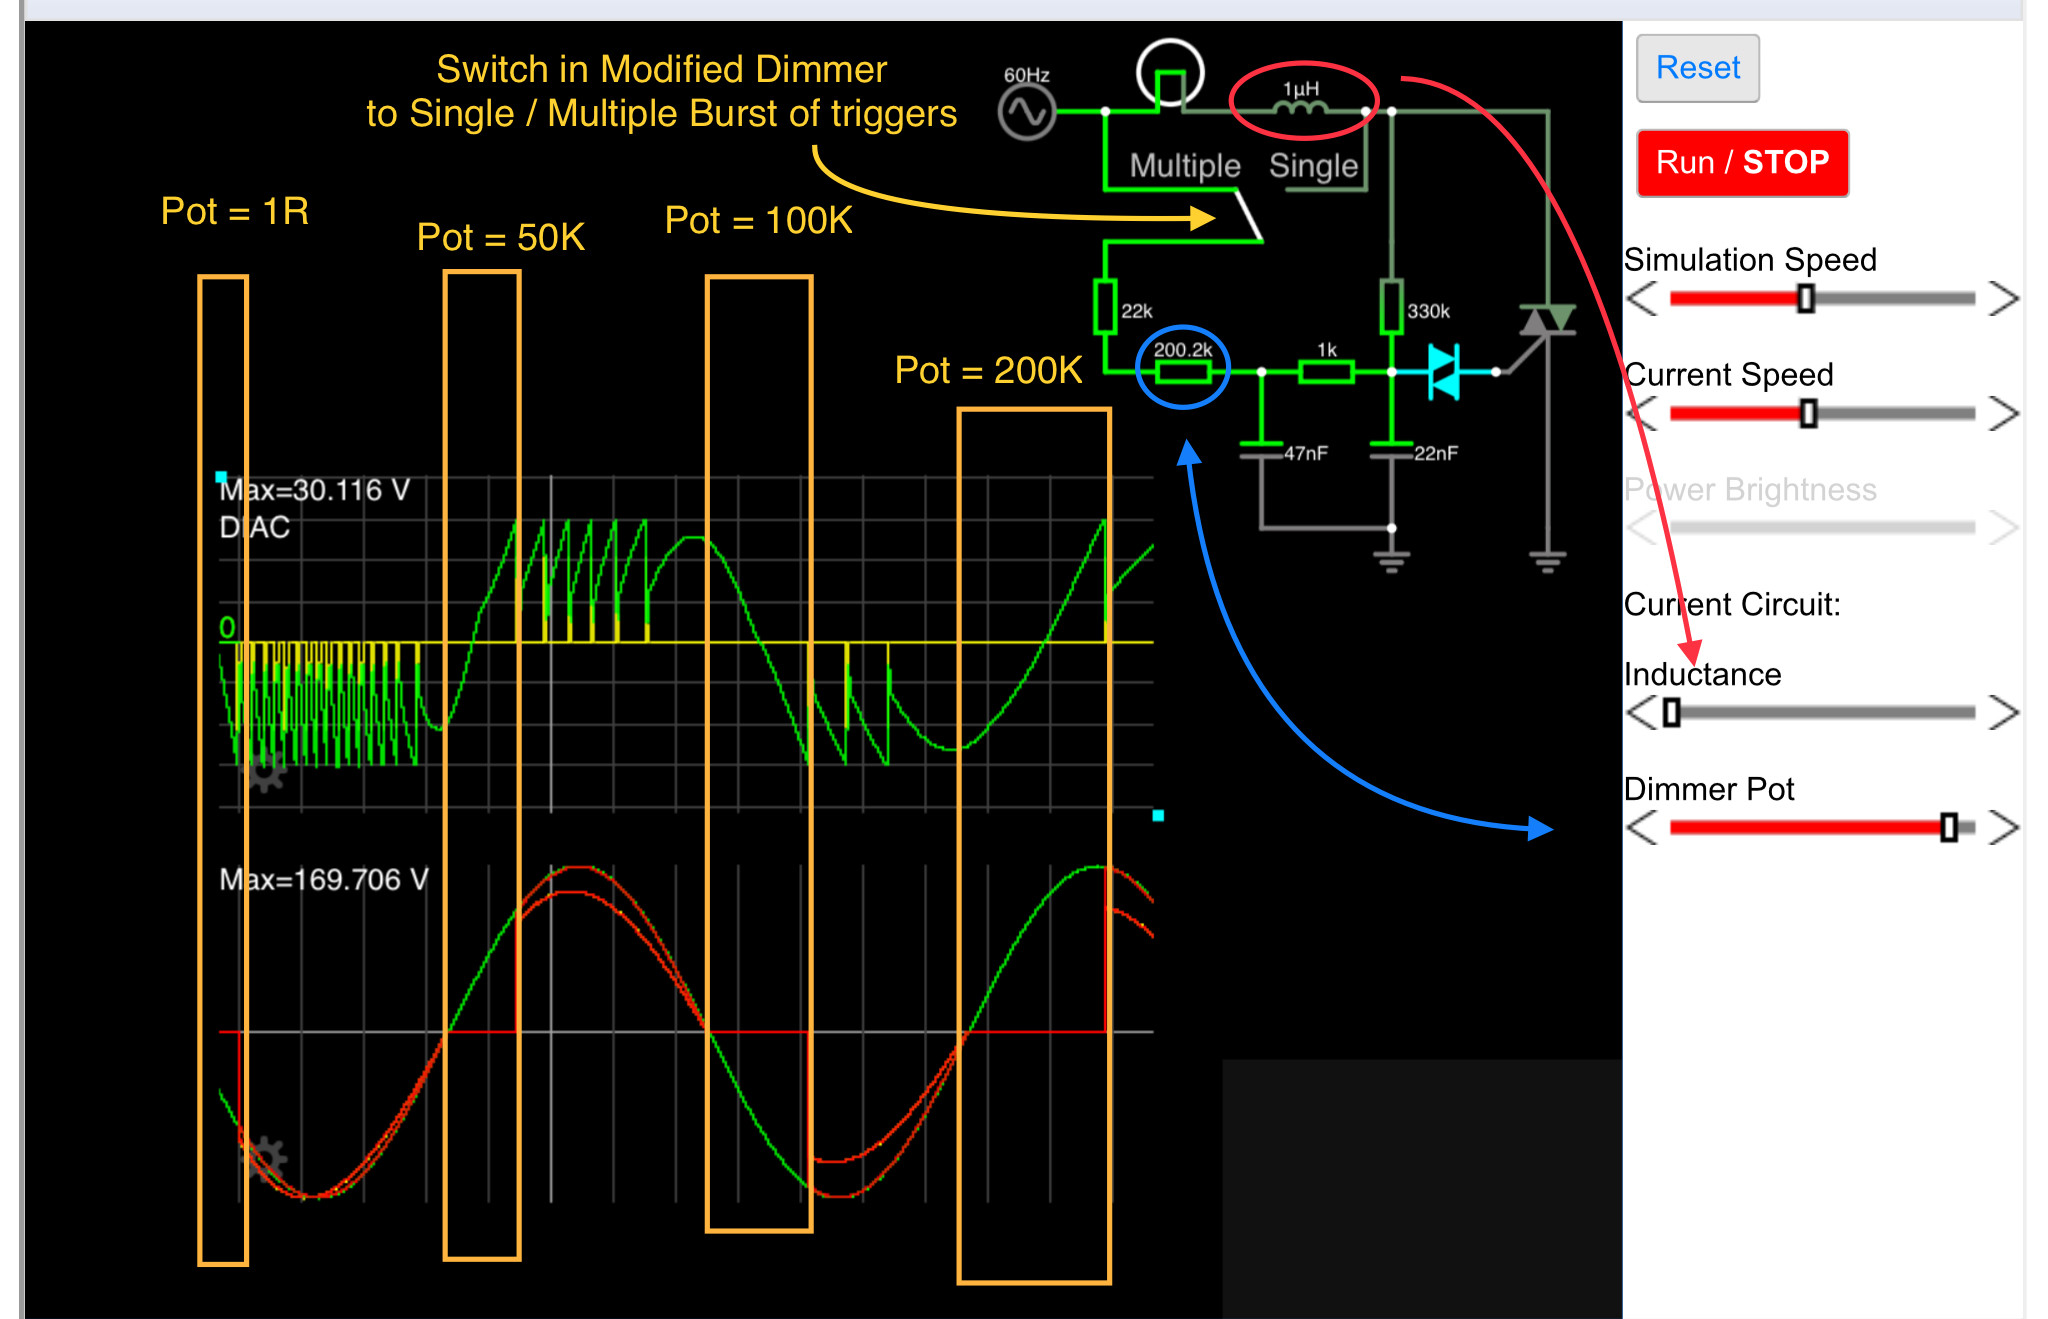Click the Max=30.116 V scope reading
The width and height of the screenshot is (2048, 1319).
tap(314, 490)
